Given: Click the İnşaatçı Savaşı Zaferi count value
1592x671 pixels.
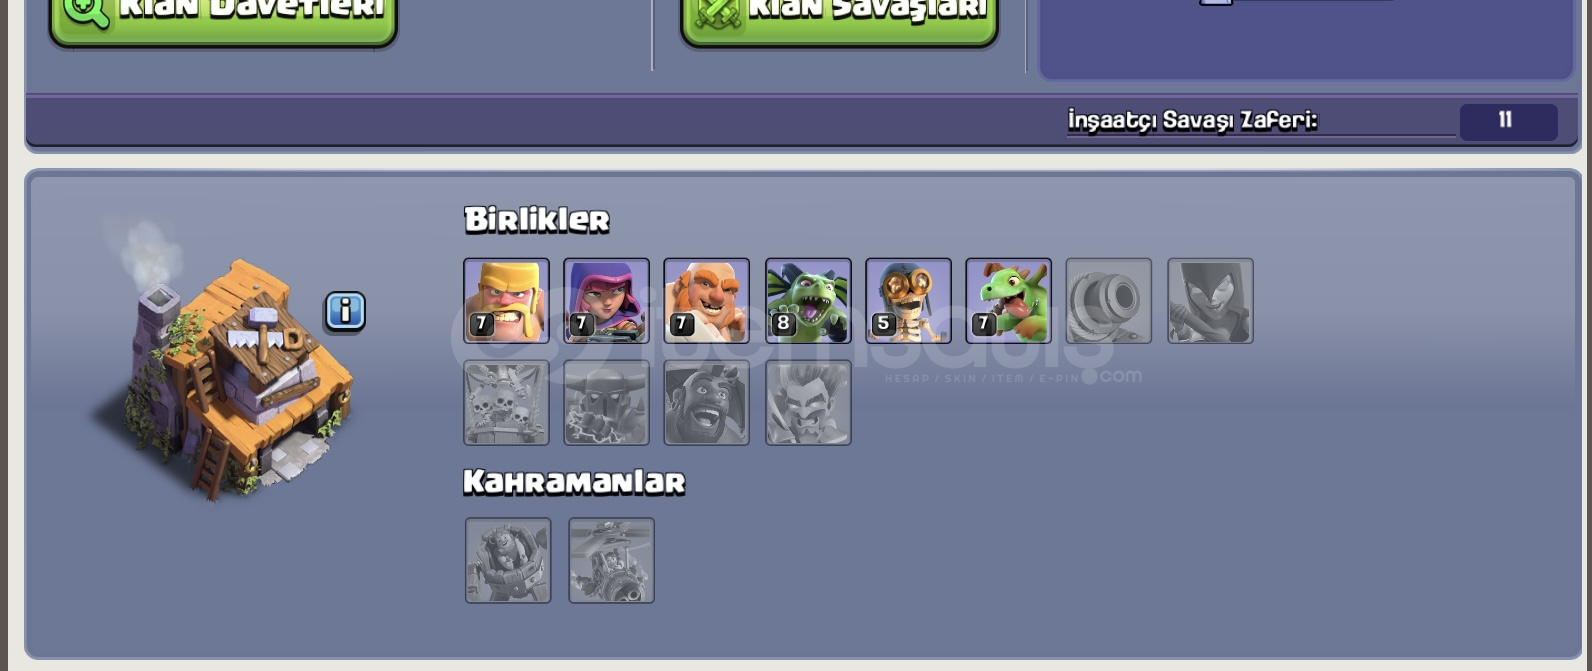Looking at the screenshot, I should [x=1508, y=121].
